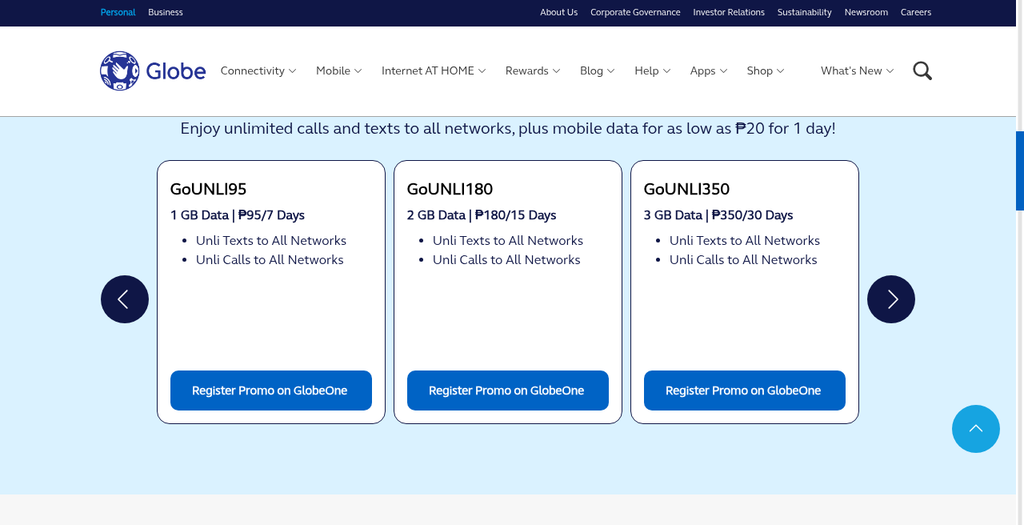Show previous promo cards with left arrow
The image size is (1024, 525).
pos(125,299)
